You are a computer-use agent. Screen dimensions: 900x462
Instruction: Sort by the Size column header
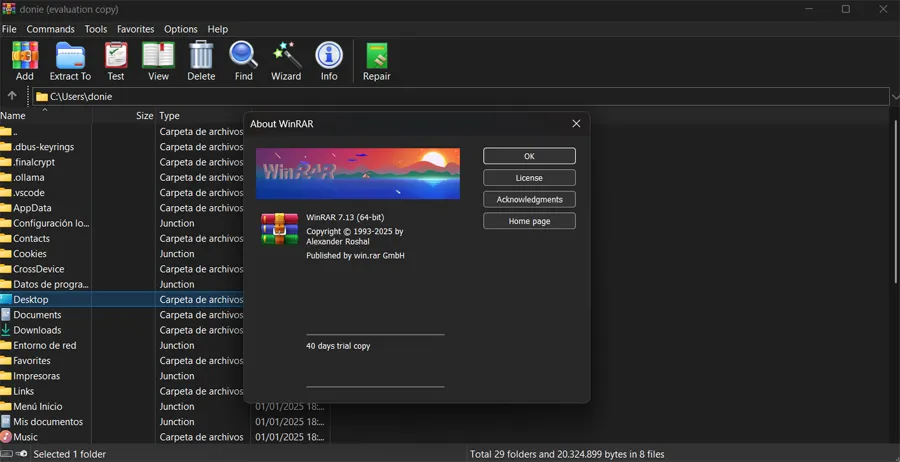point(124,116)
